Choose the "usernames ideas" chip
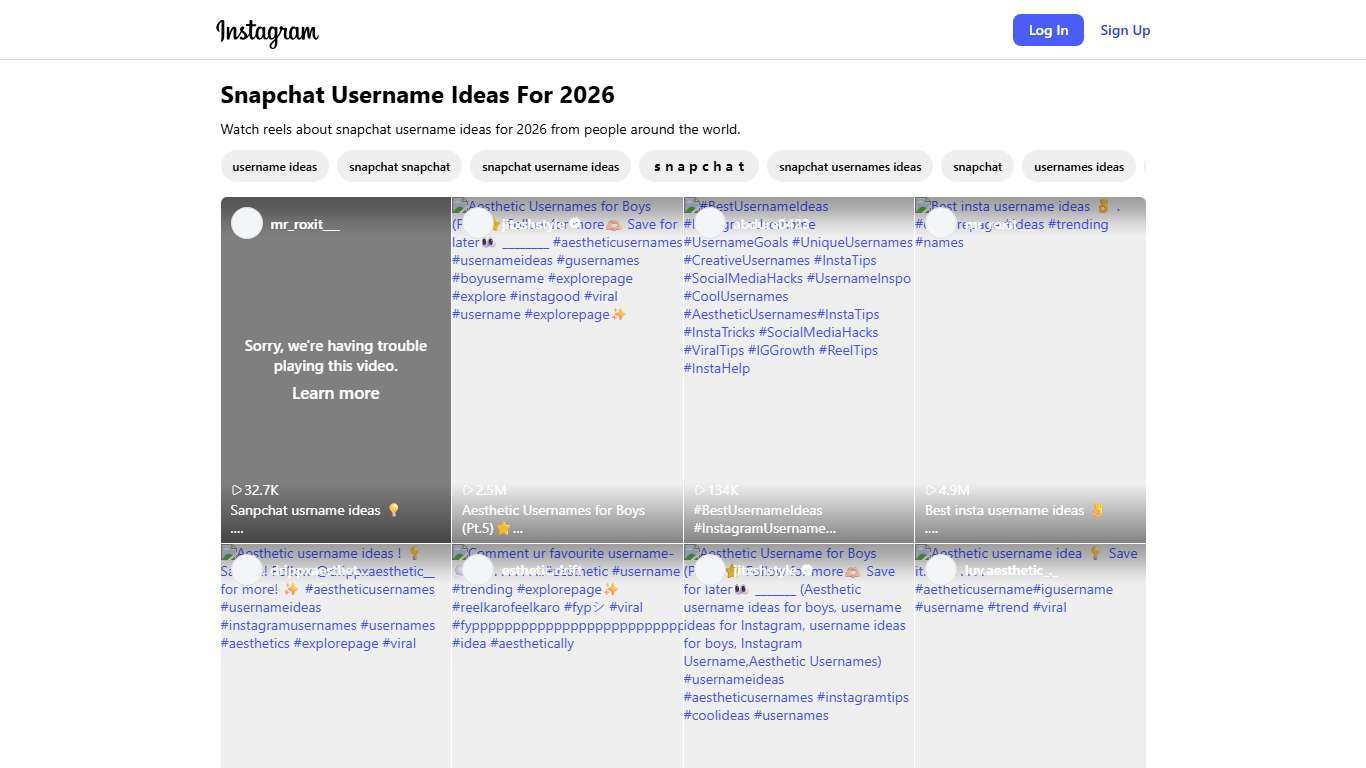Image resolution: width=1366 pixels, height=768 pixels. tap(1078, 167)
